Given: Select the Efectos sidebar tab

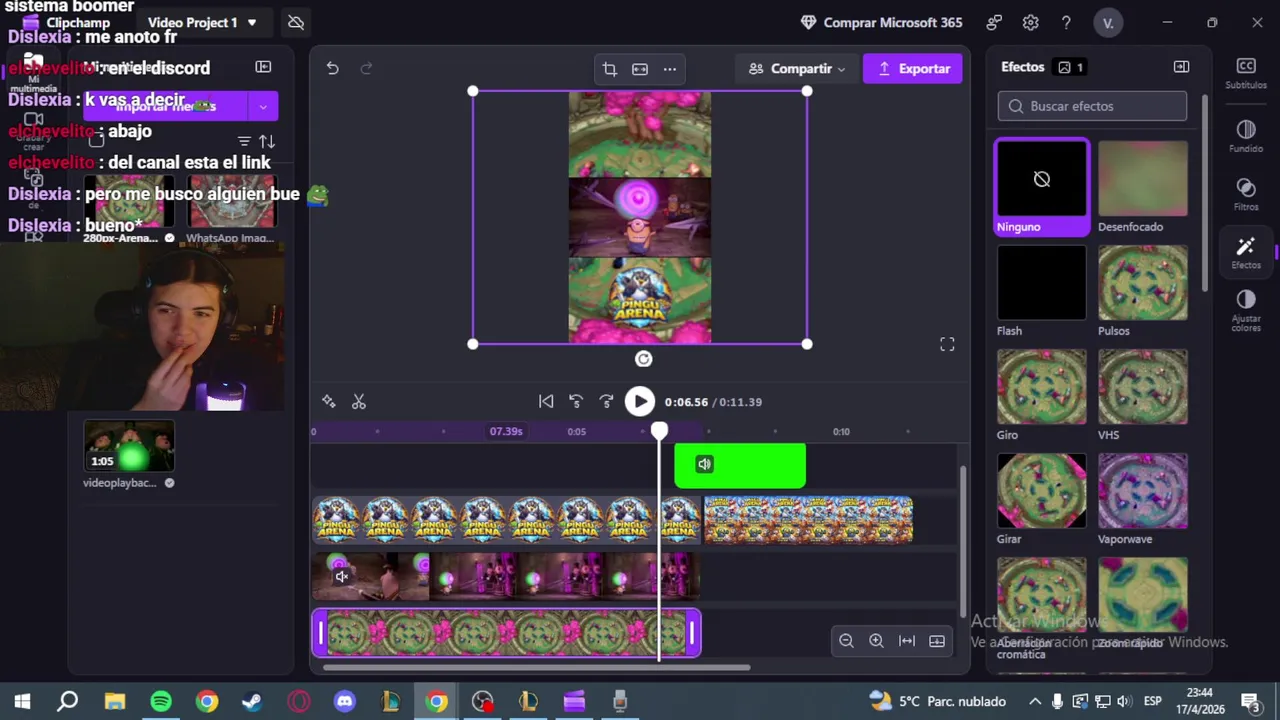Looking at the screenshot, I should point(1246,252).
